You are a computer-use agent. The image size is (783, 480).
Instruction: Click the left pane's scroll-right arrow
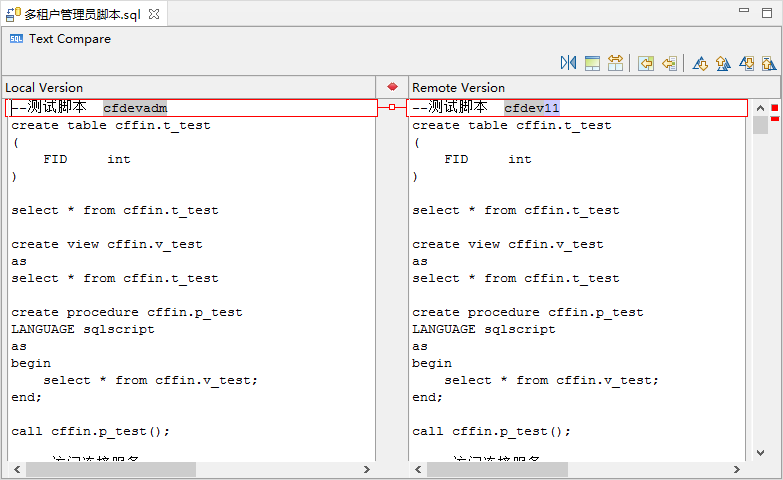pyautogui.click(x=367, y=470)
